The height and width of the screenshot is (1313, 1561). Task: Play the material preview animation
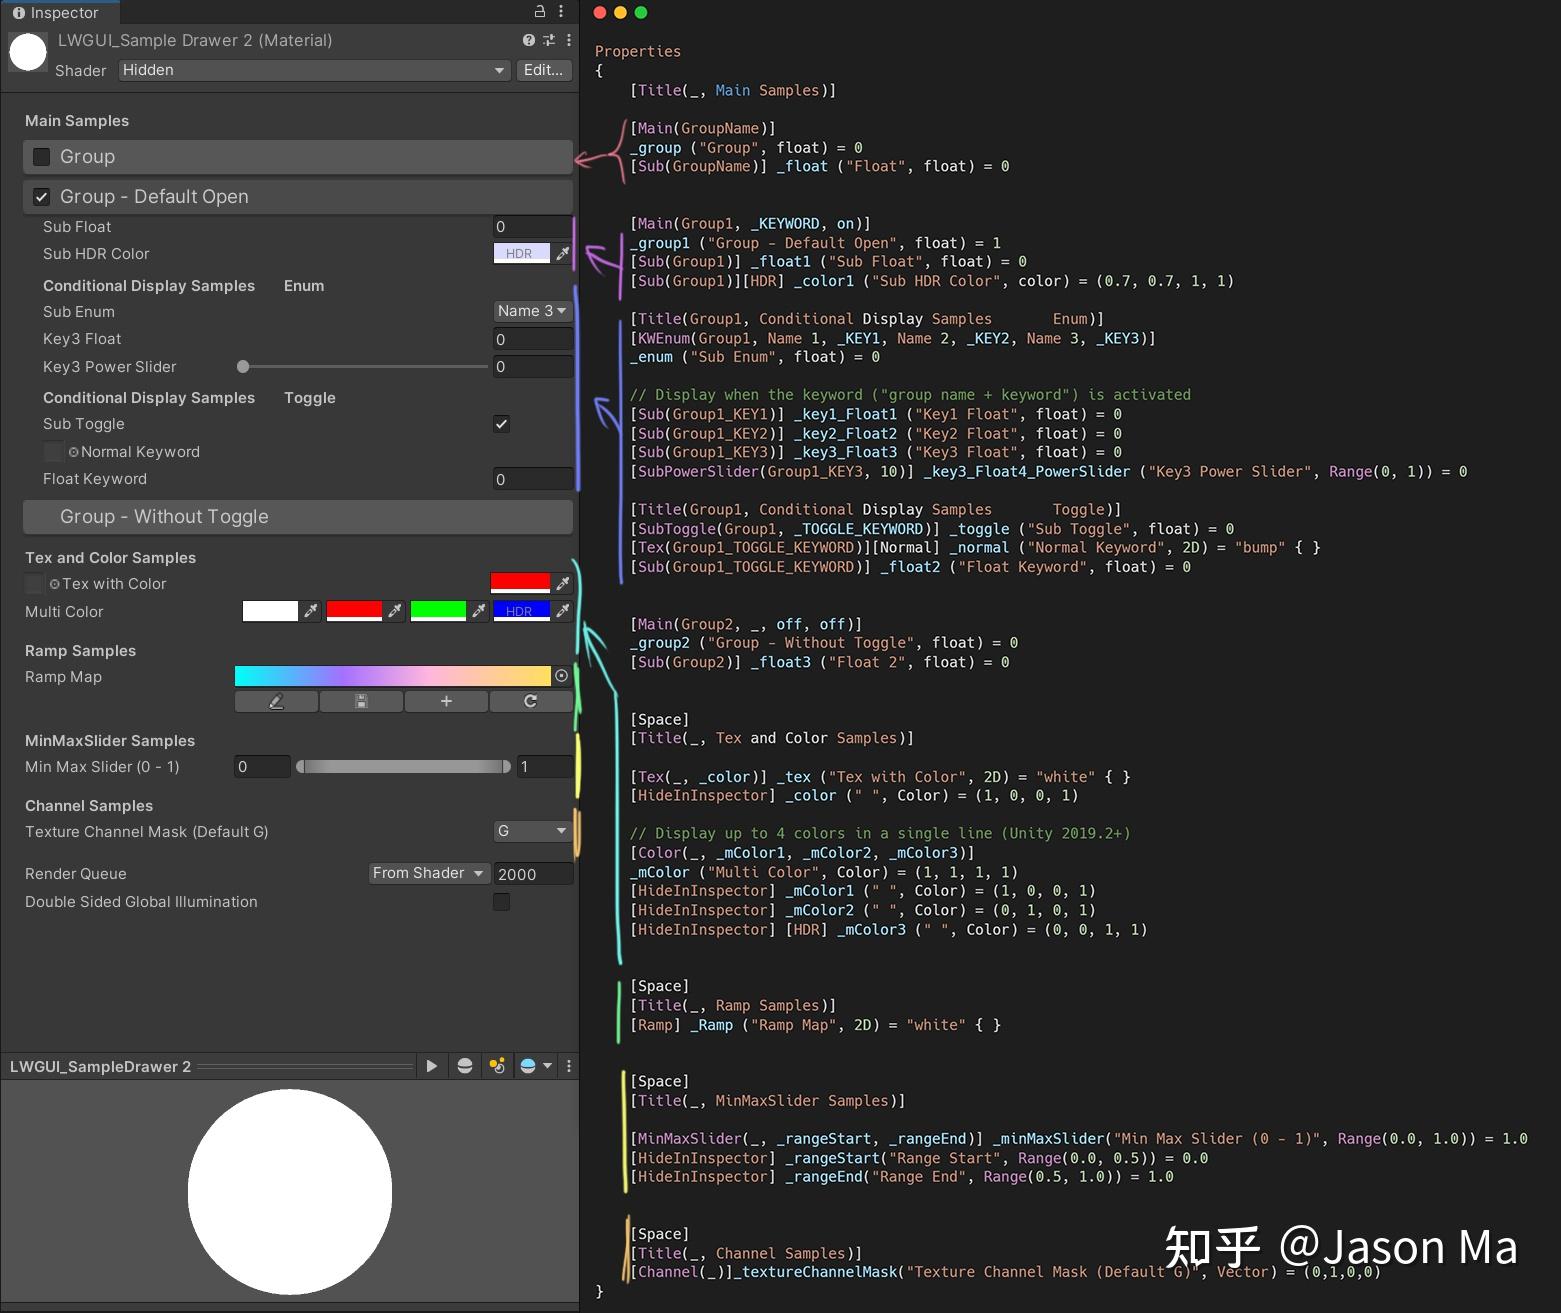(431, 1066)
